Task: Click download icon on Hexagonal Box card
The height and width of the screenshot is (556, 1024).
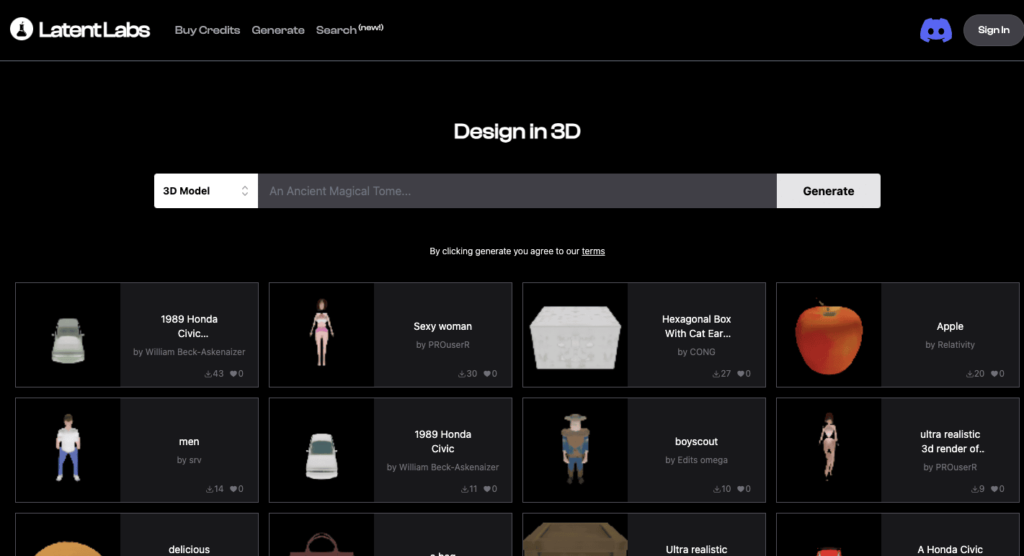Action: click(716, 374)
